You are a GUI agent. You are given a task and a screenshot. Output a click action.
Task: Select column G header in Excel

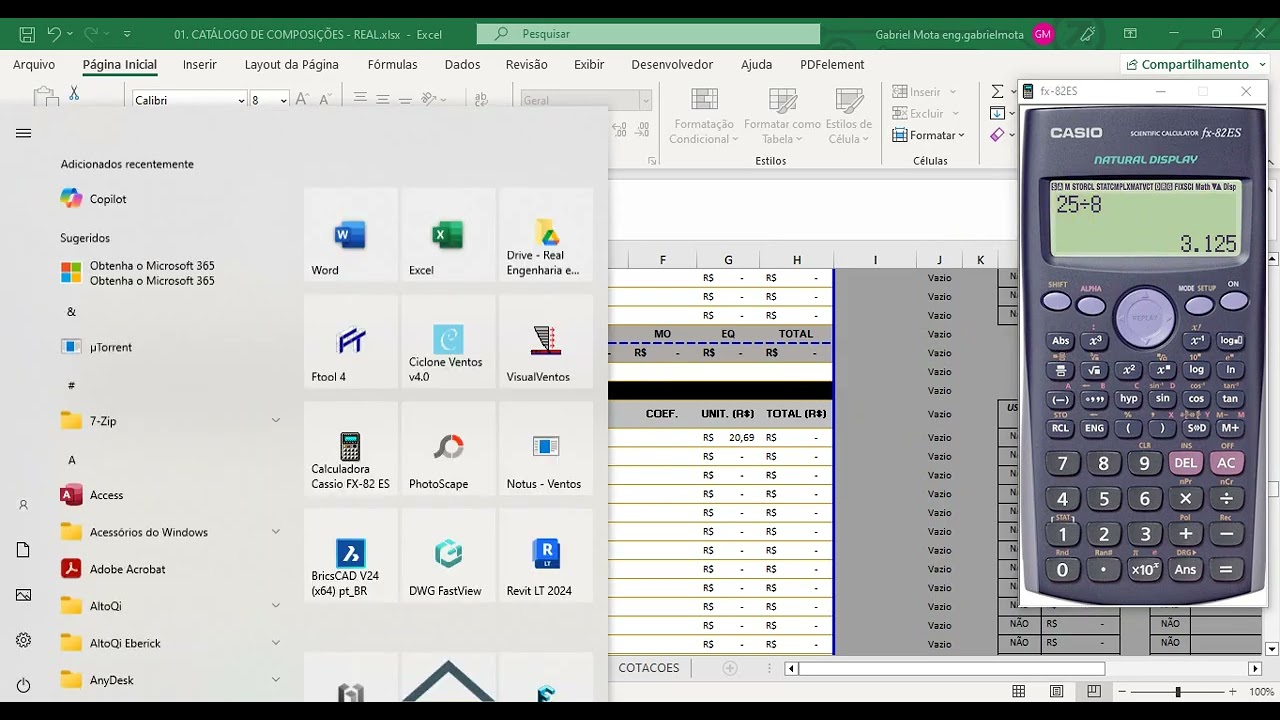pyautogui.click(x=728, y=260)
